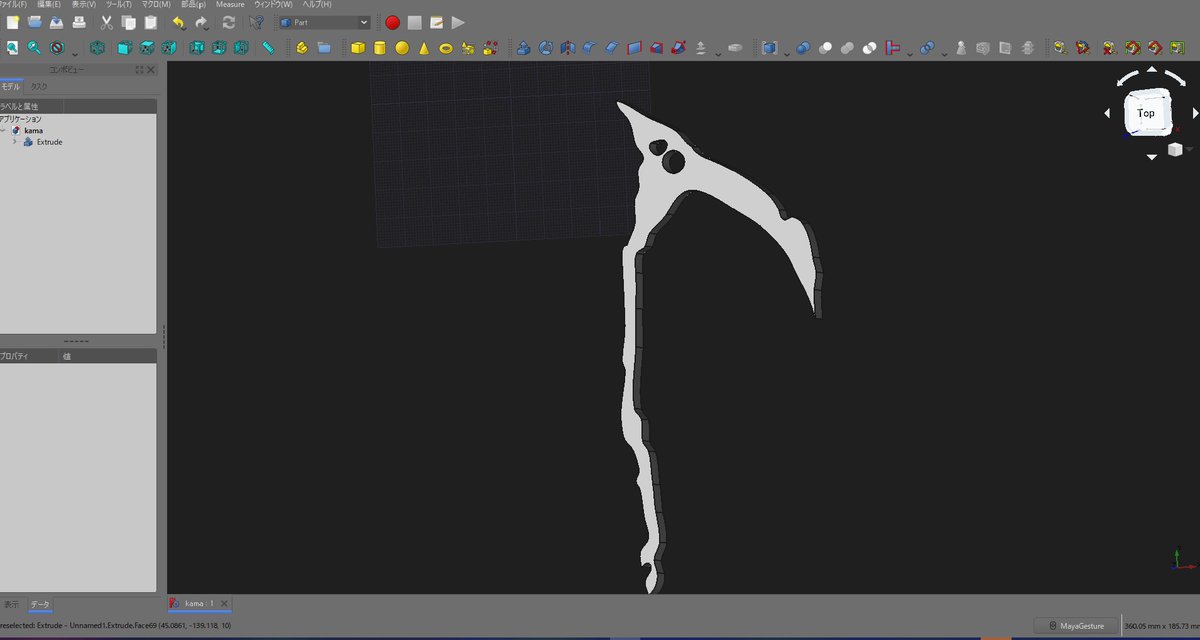Viewport: 1200px width, 640px height.
Task: Create a Cylinder primitive
Action: click(380, 47)
